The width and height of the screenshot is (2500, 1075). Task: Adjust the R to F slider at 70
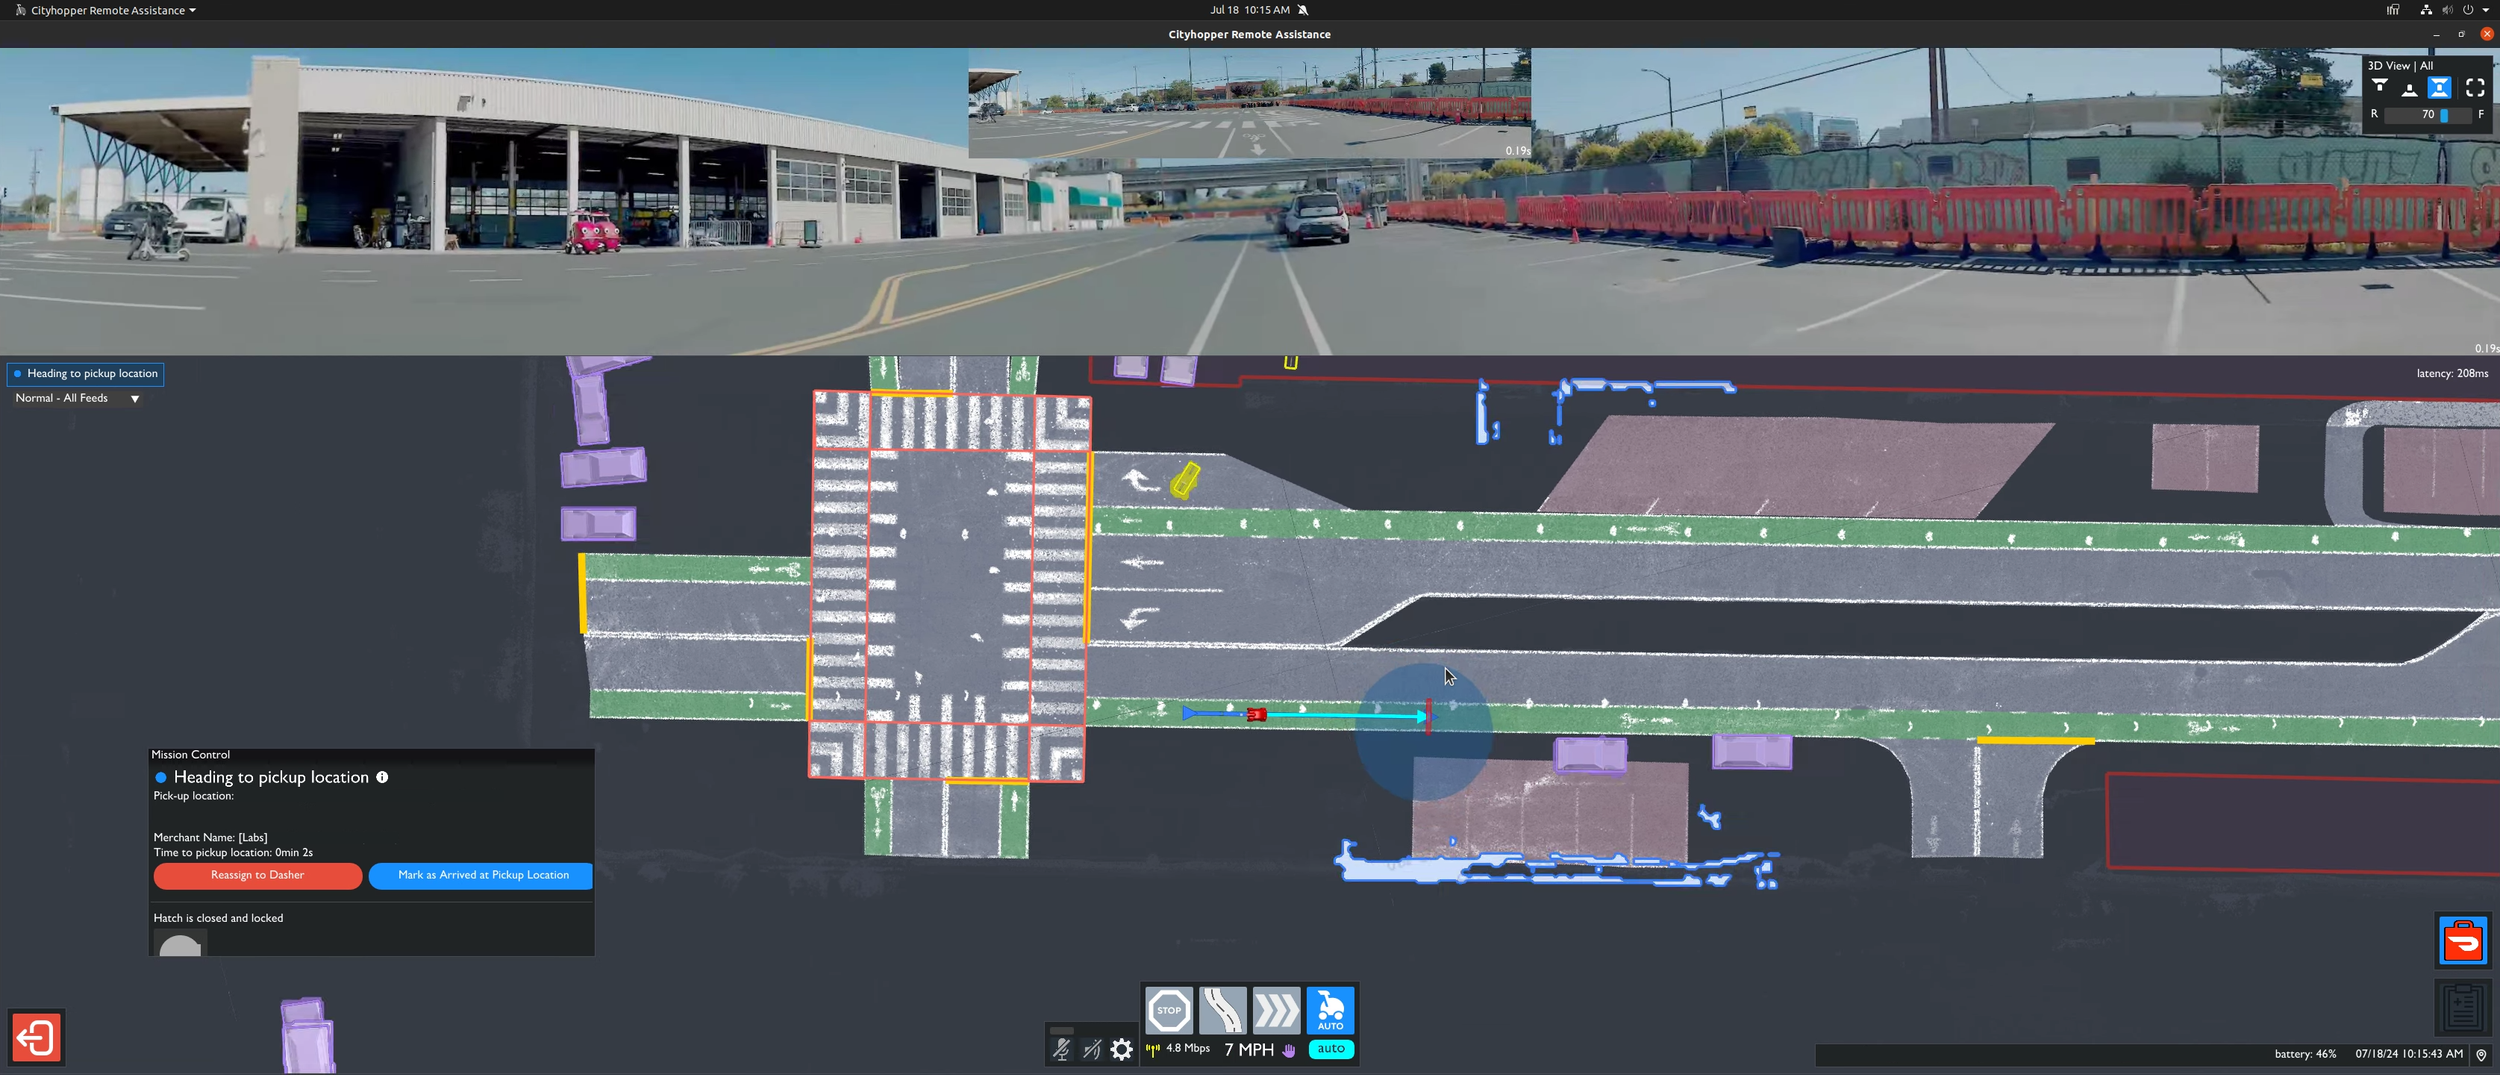2427,115
